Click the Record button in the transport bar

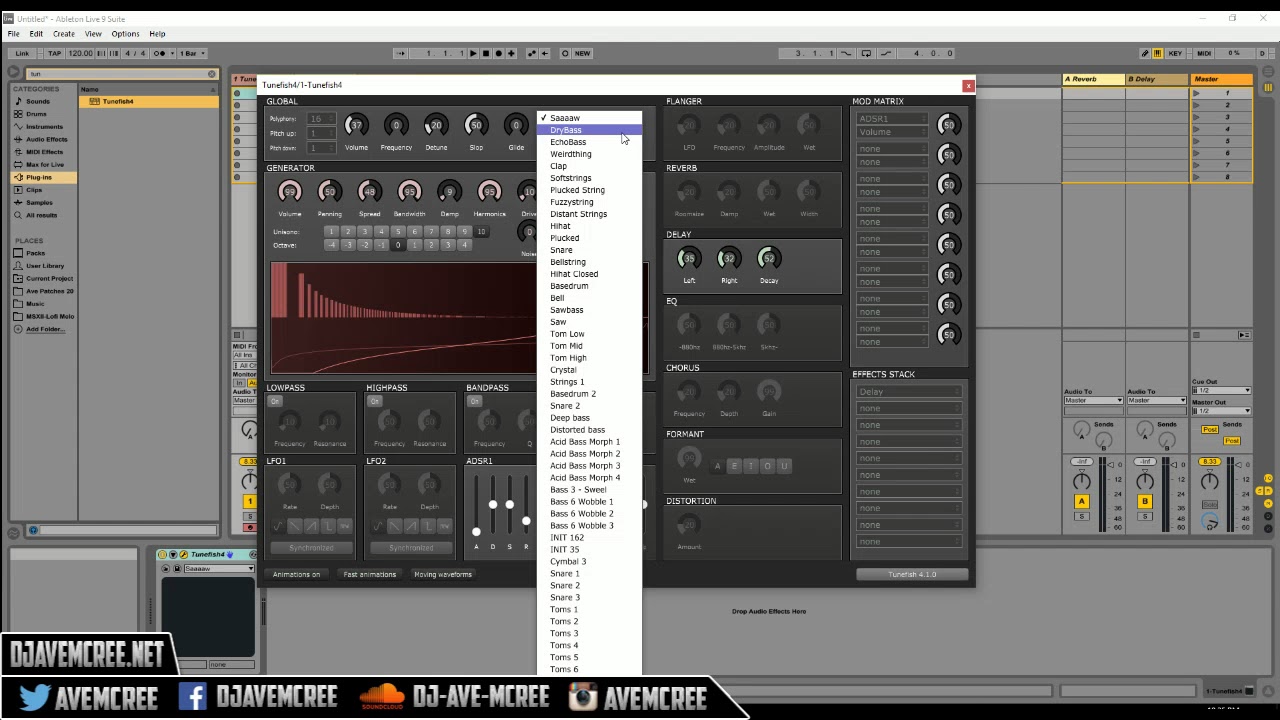click(497, 53)
